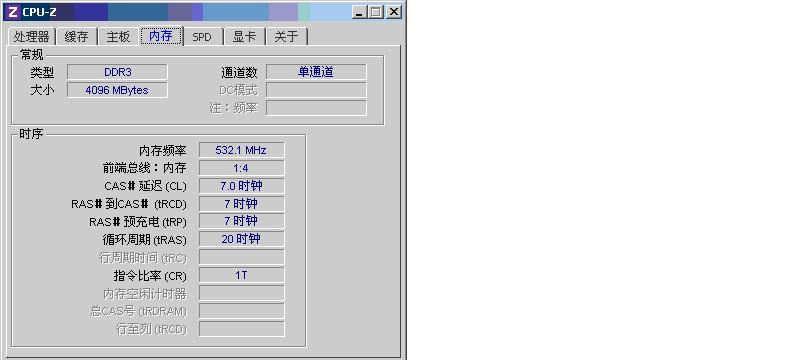Close the CPU-Z window

(x=393, y=12)
